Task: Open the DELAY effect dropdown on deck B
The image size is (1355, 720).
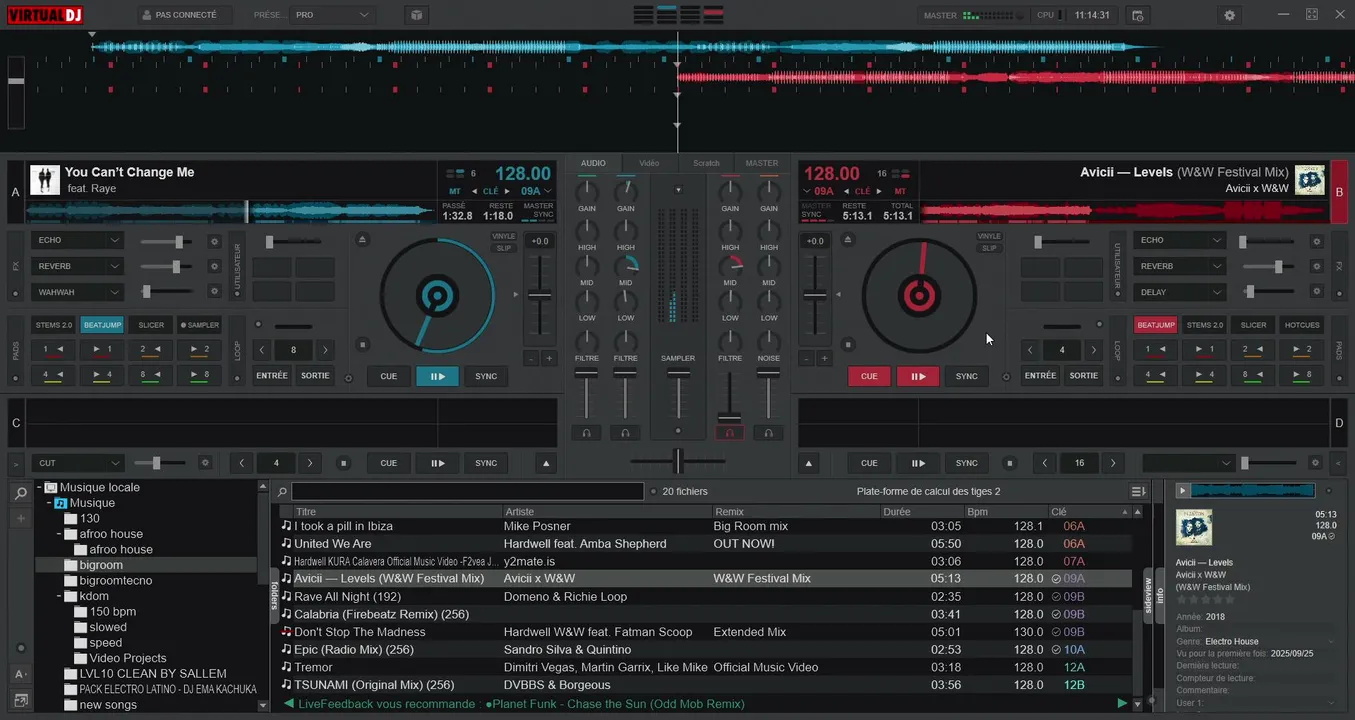Action: [1180, 292]
